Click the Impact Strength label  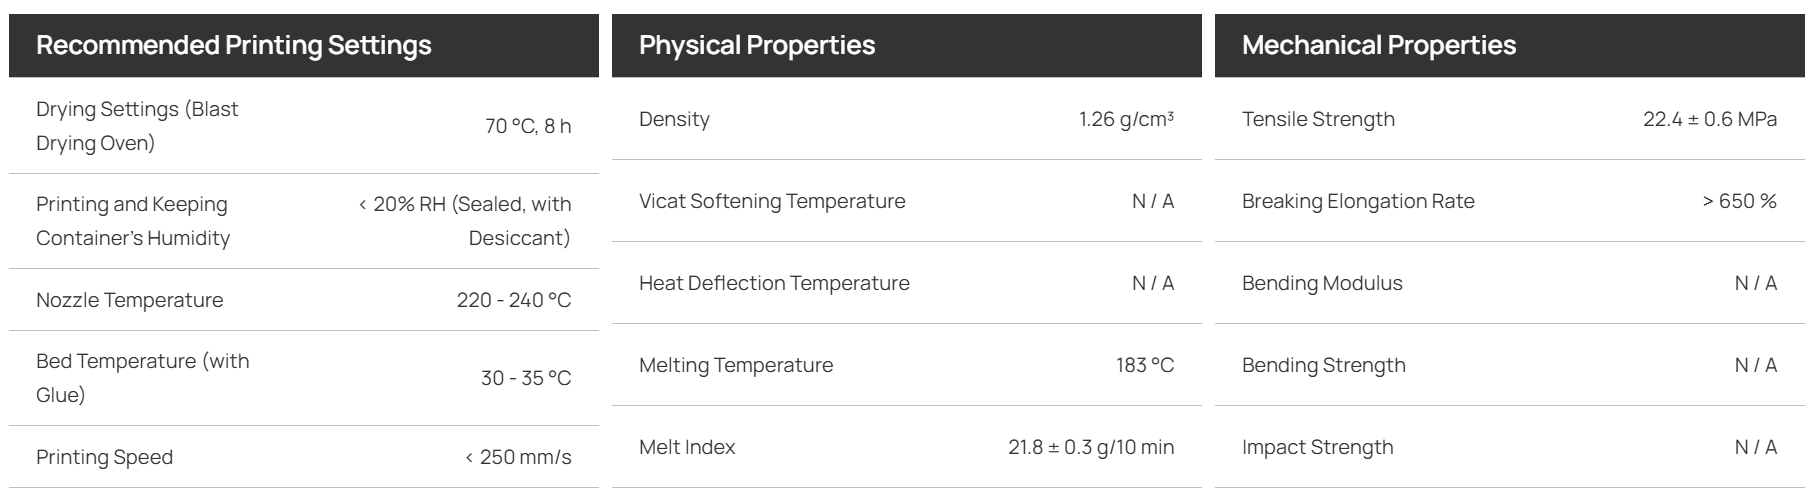pos(1318,447)
